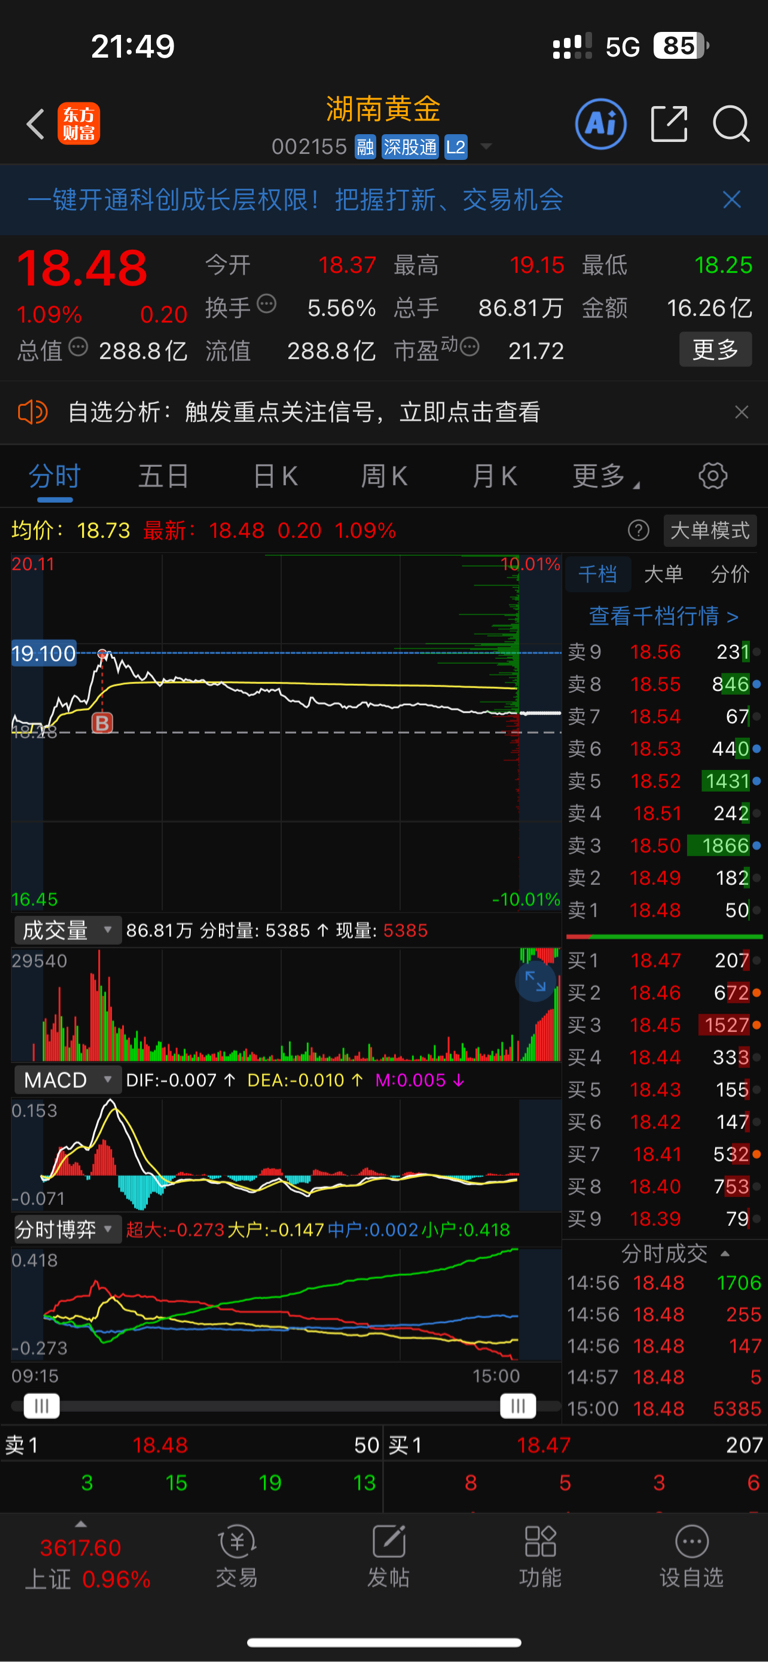This screenshot has height=1662, width=768.
Task: Switch to the 周K tab
Action: point(384,477)
